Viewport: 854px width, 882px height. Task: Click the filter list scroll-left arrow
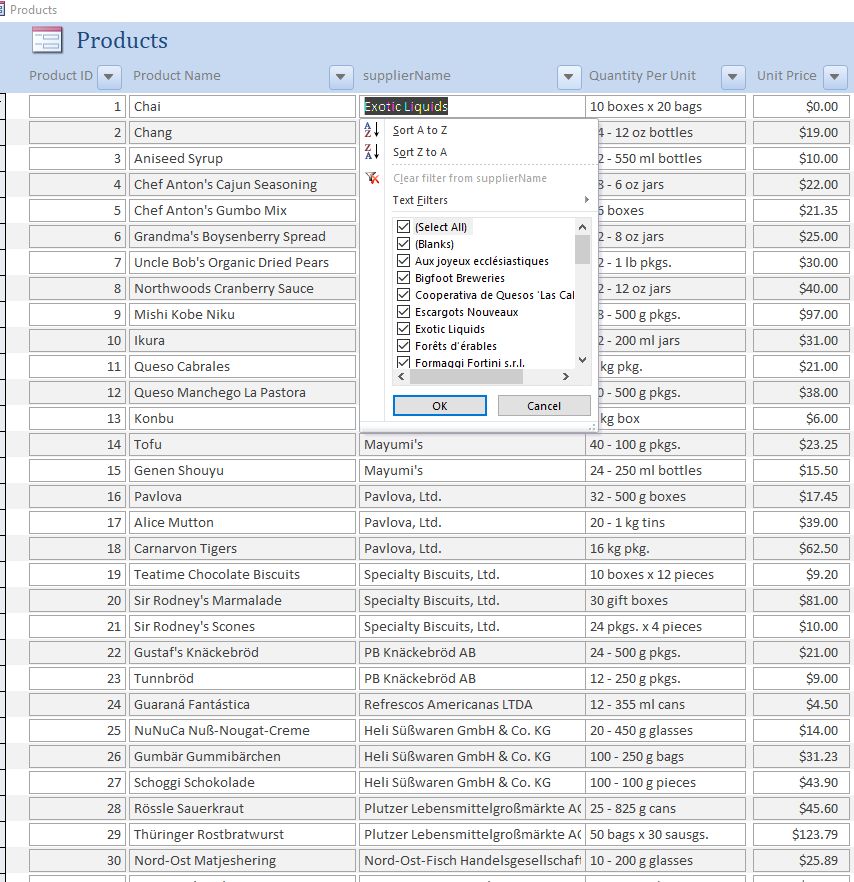pos(401,376)
